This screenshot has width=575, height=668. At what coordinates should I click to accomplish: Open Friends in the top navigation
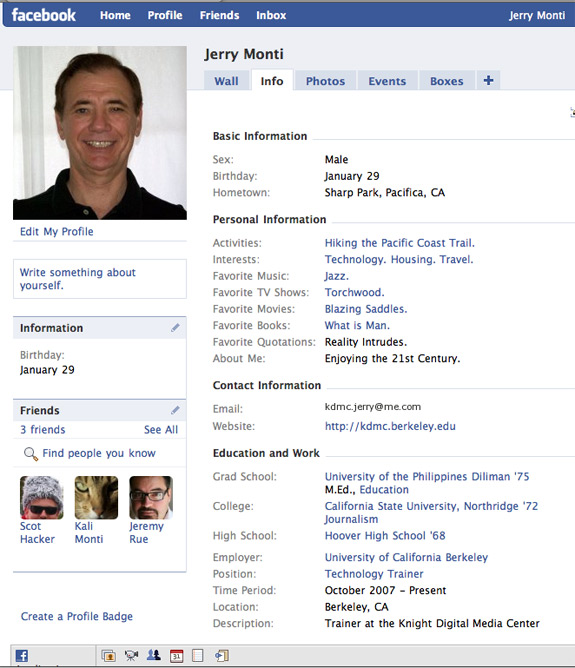[x=219, y=15]
